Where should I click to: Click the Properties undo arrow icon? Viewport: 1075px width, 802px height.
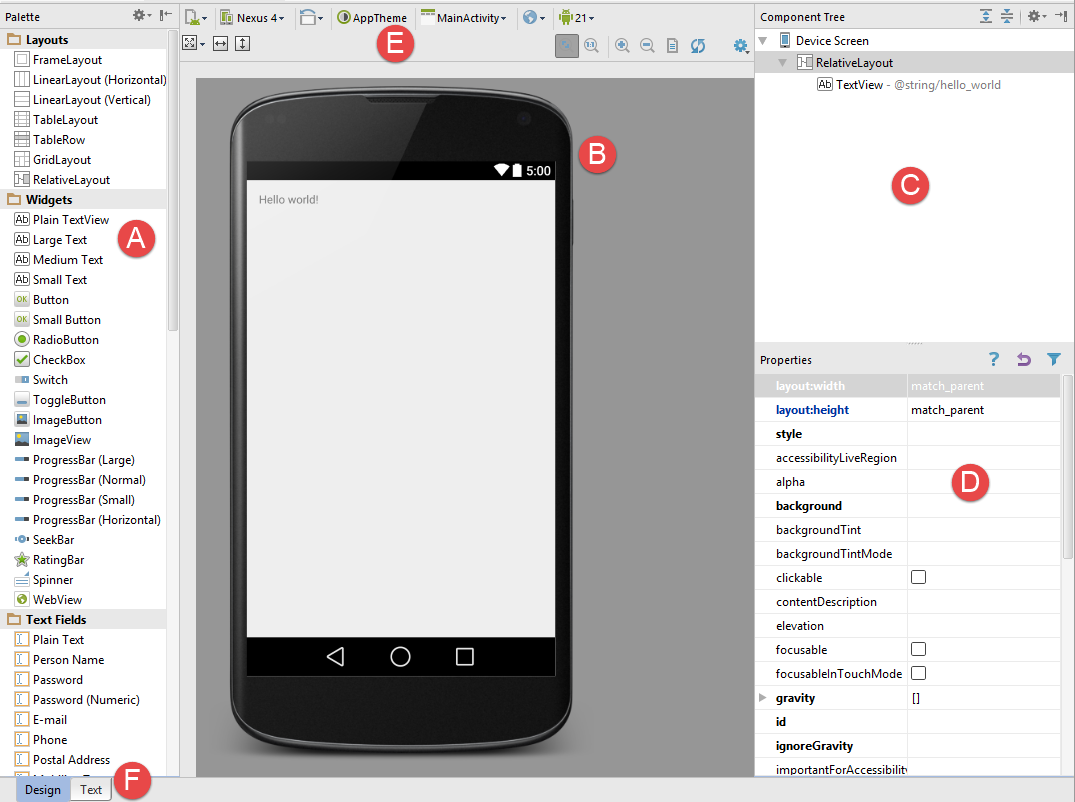(x=1023, y=359)
